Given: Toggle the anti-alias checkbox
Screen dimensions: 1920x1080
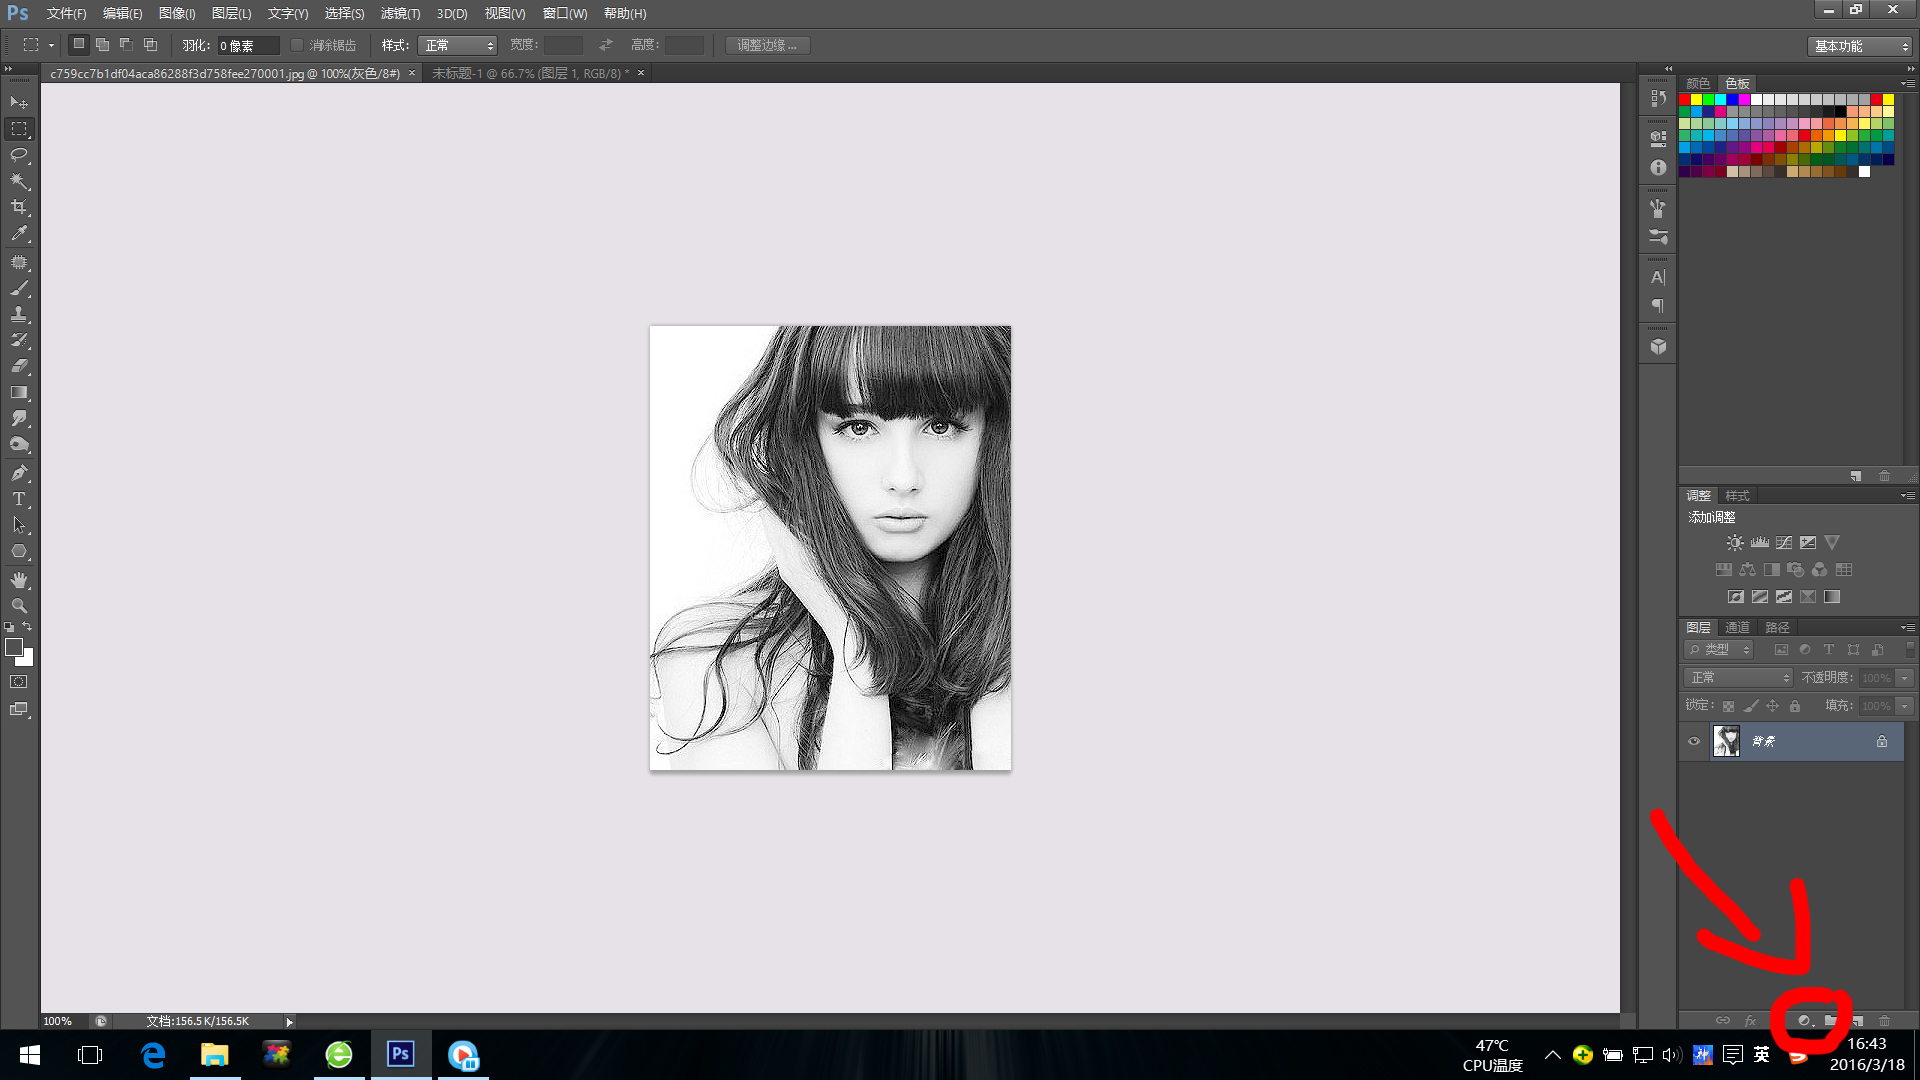Looking at the screenshot, I should [x=297, y=45].
